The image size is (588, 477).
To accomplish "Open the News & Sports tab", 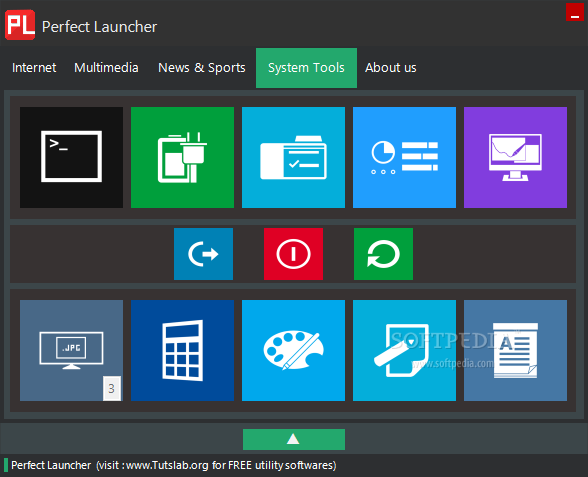I will (202, 68).
